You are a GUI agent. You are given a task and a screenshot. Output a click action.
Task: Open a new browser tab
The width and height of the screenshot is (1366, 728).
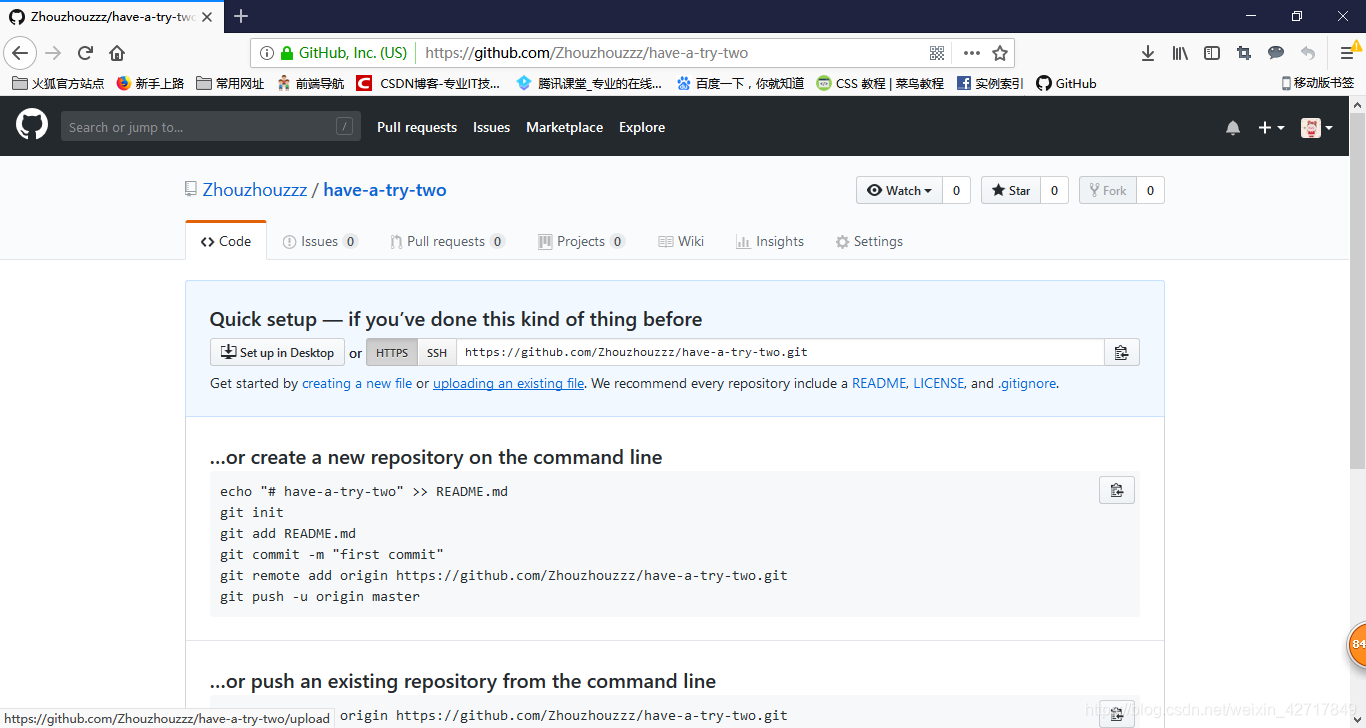(241, 16)
